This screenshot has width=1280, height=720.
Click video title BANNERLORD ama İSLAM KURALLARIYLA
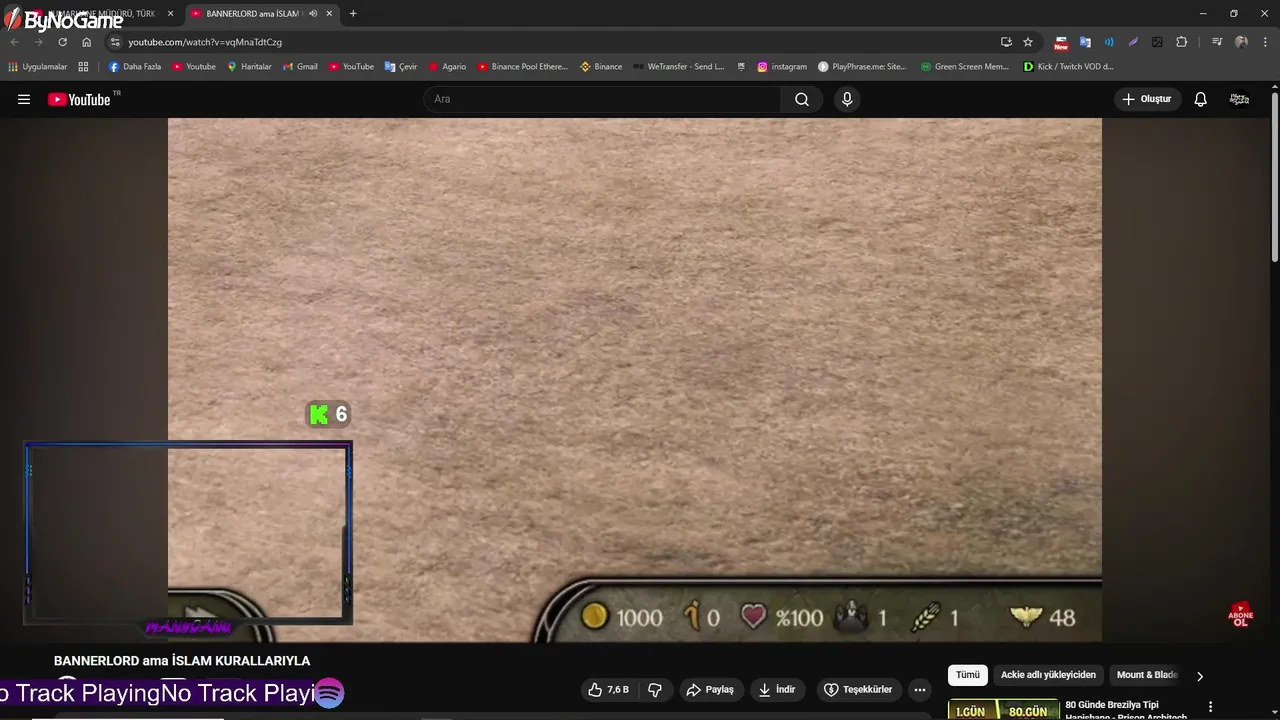(182, 661)
